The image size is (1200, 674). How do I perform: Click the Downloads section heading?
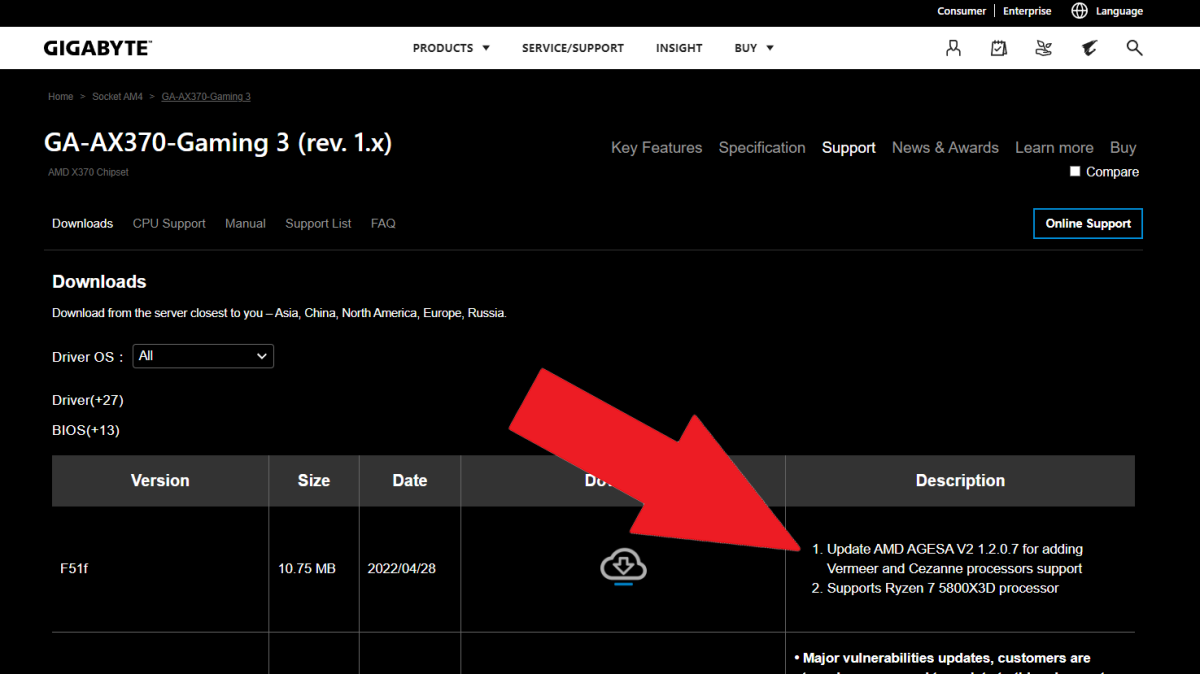point(99,282)
